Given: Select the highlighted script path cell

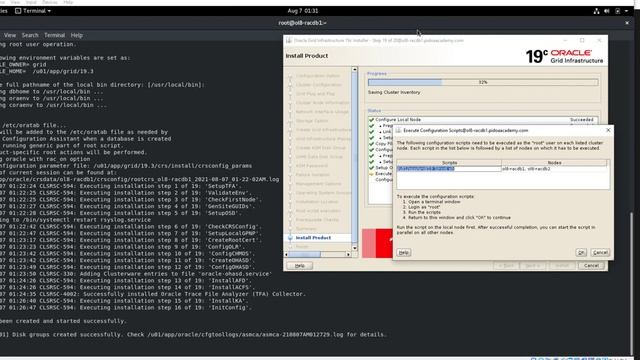Looking at the screenshot, I should (449, 169).
